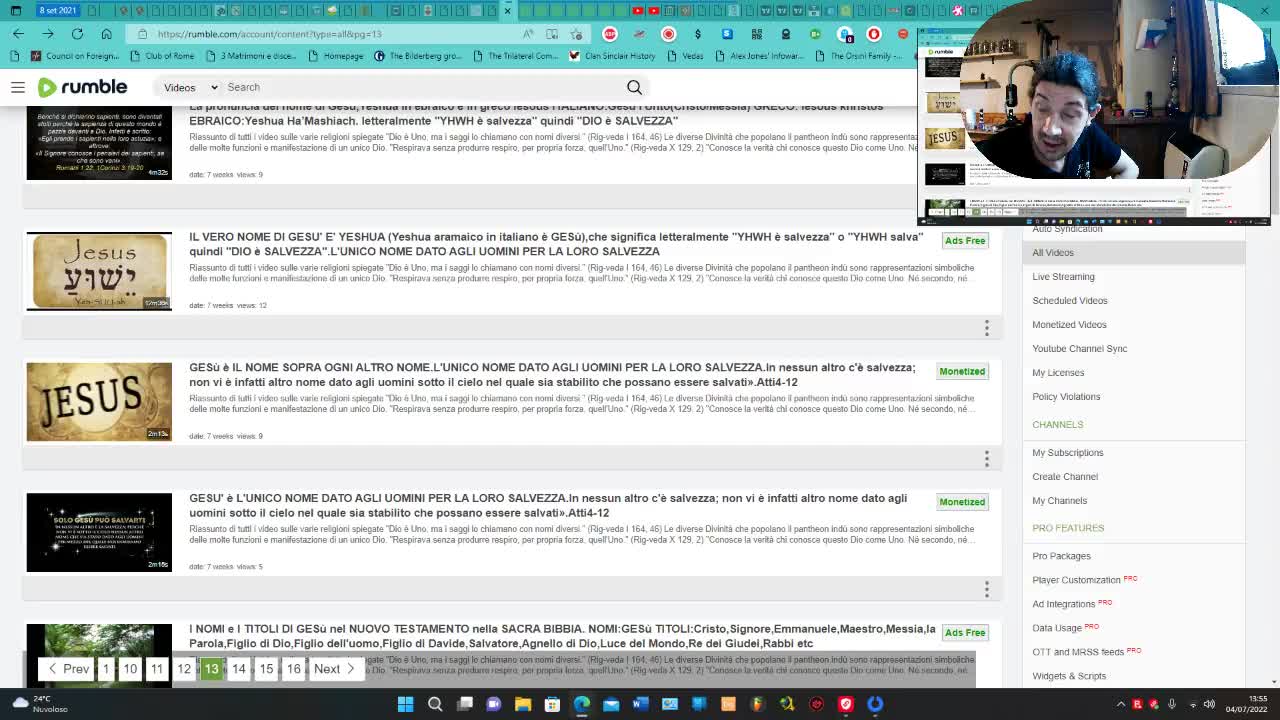This screenshot has width=1280, height=720.
Task: Open 'SOLO GESU PUO SALVARTI' thumbnail
Action: click(99, 532)
